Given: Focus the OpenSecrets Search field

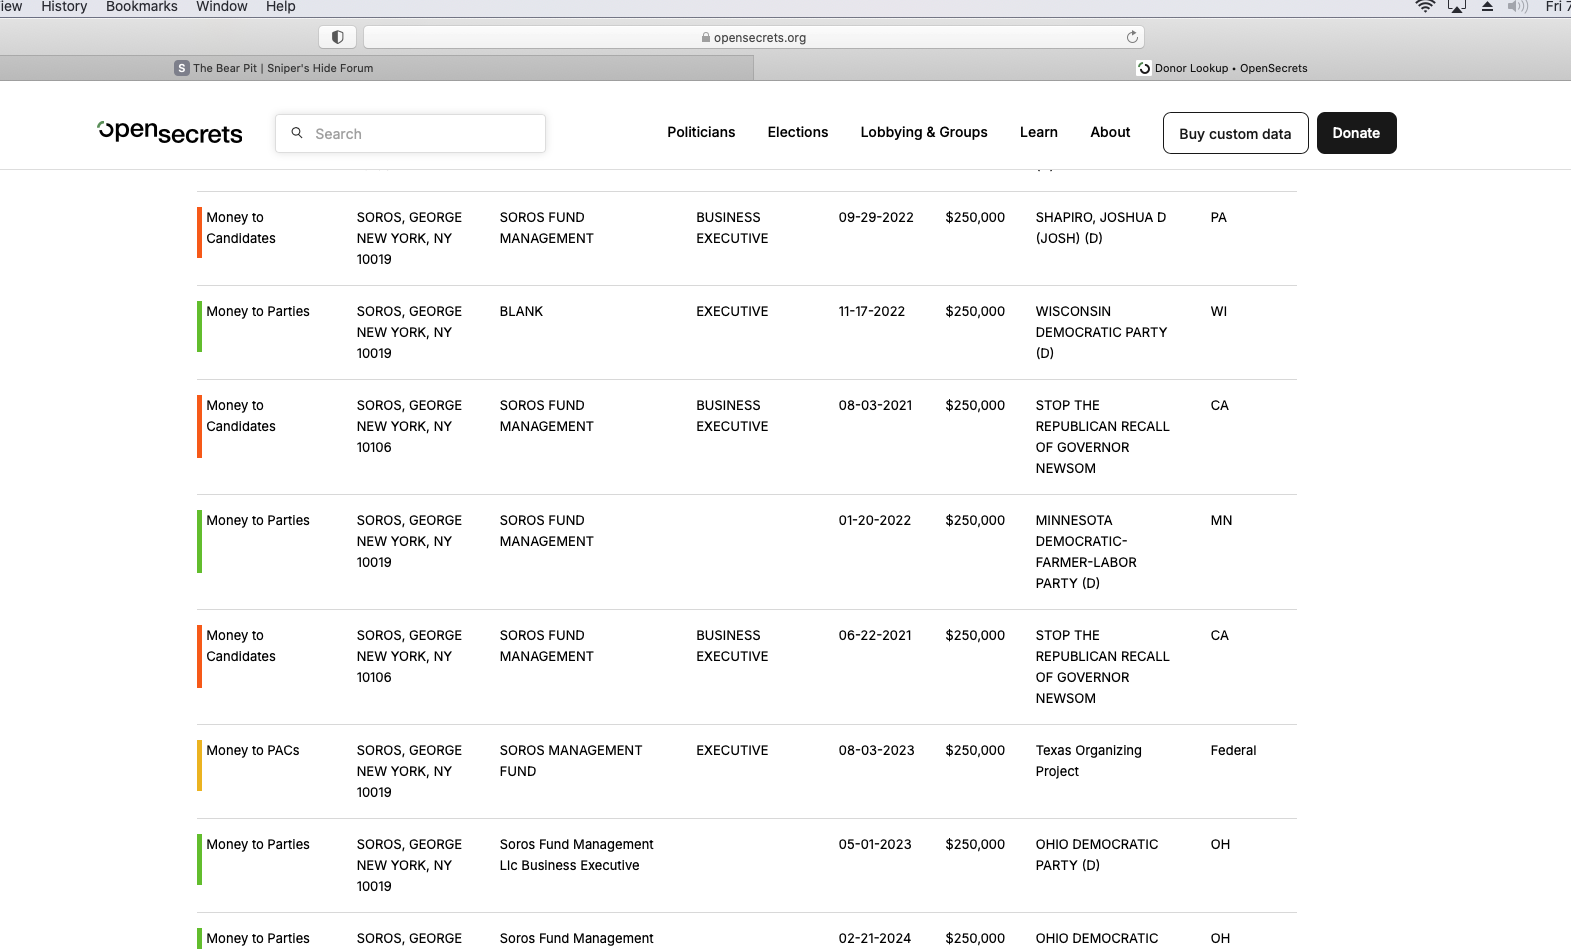Looking at the screenshot, I should 410,133.
